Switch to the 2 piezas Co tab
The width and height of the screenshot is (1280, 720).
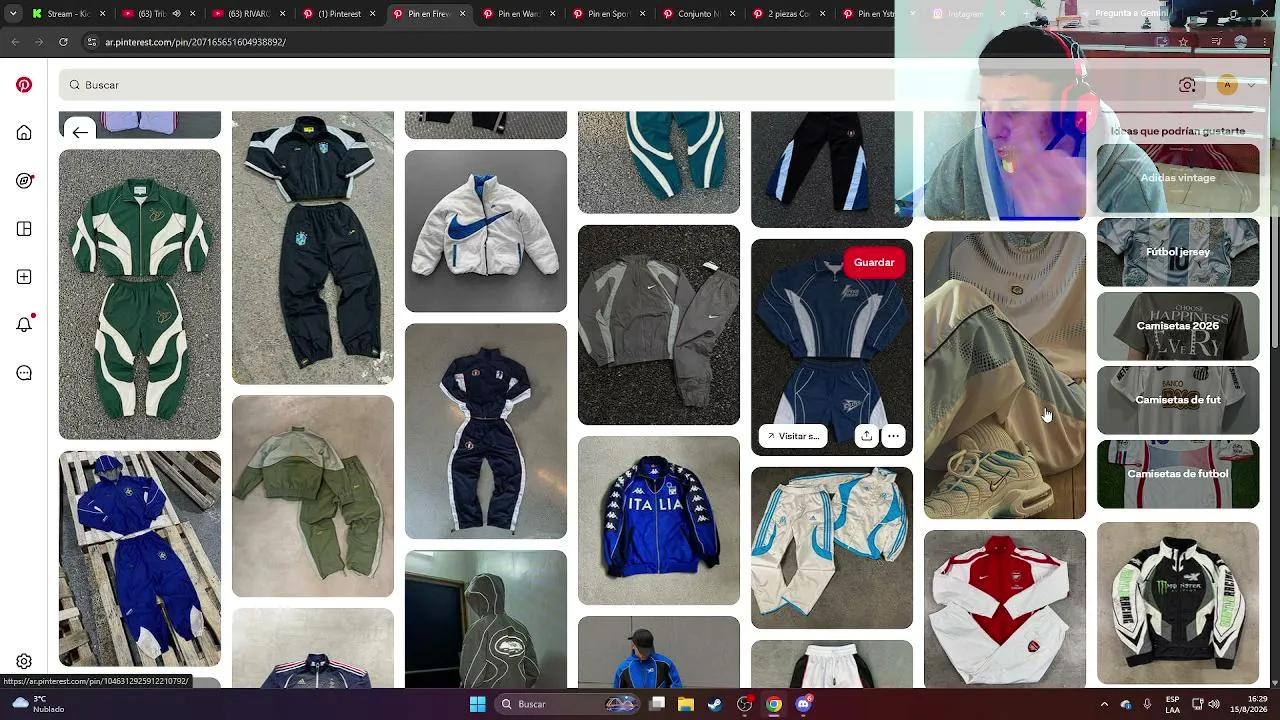[x=790, y=14]
